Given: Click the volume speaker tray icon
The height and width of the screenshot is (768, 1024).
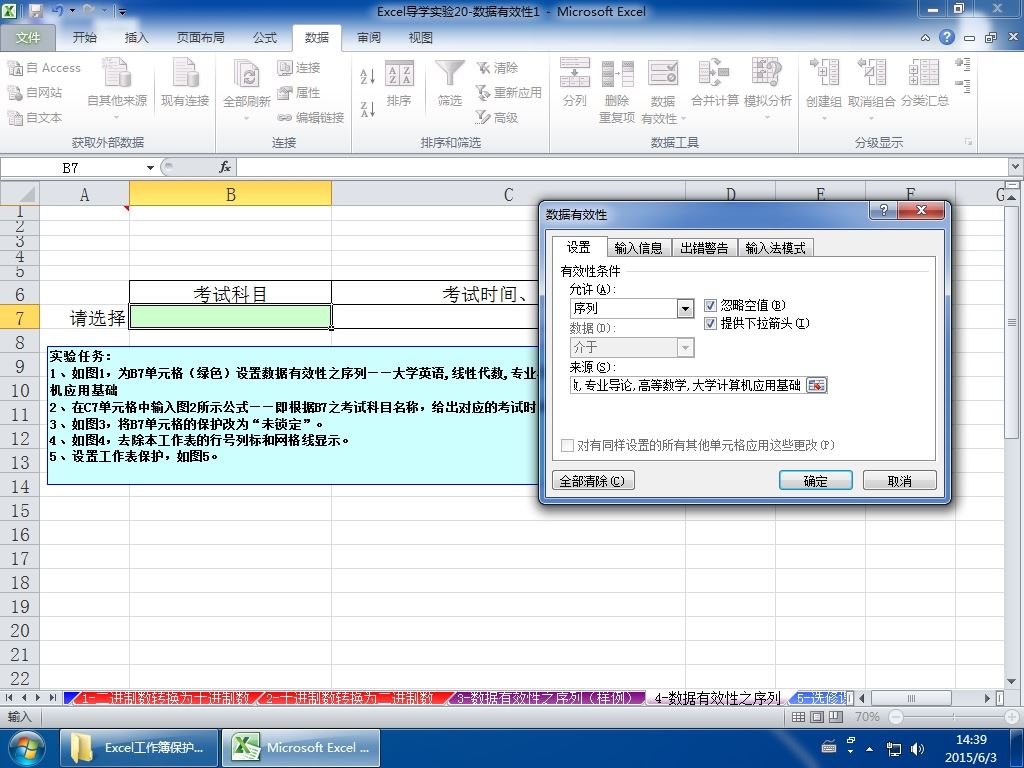Looking at the screenshot, I should [918, 748].
